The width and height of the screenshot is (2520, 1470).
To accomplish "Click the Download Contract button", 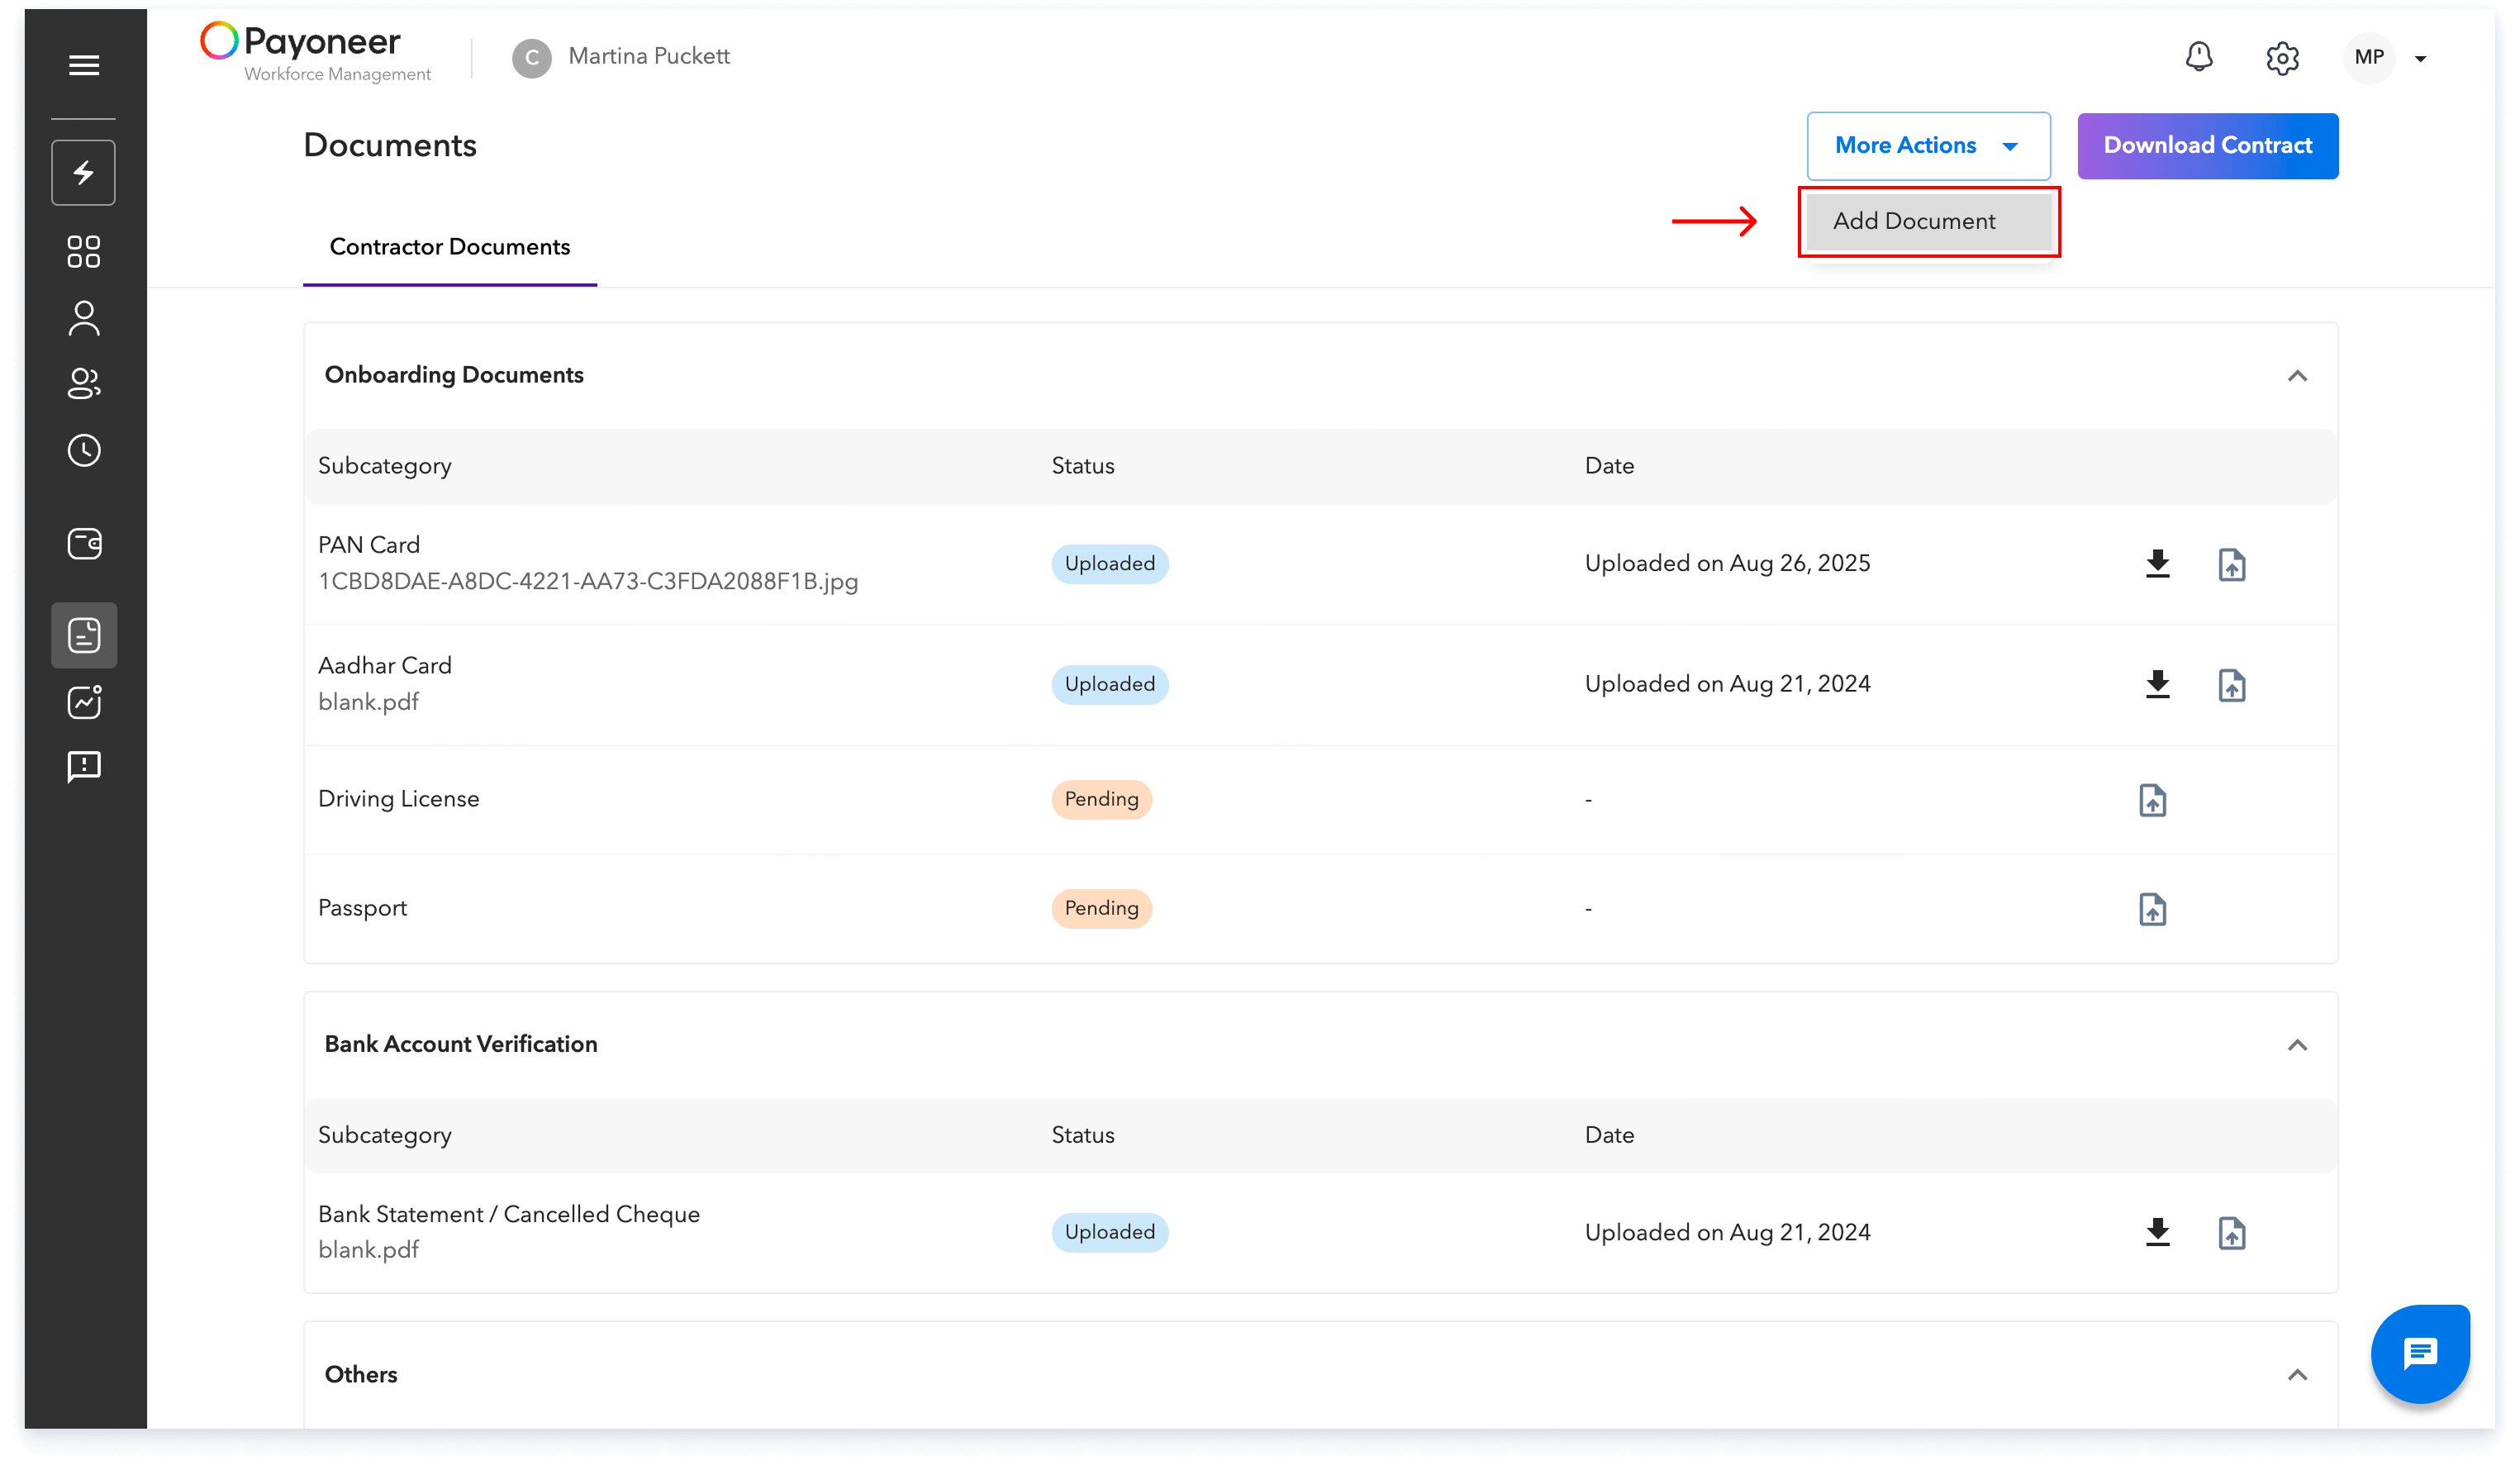I will [x=2207, y=146].
